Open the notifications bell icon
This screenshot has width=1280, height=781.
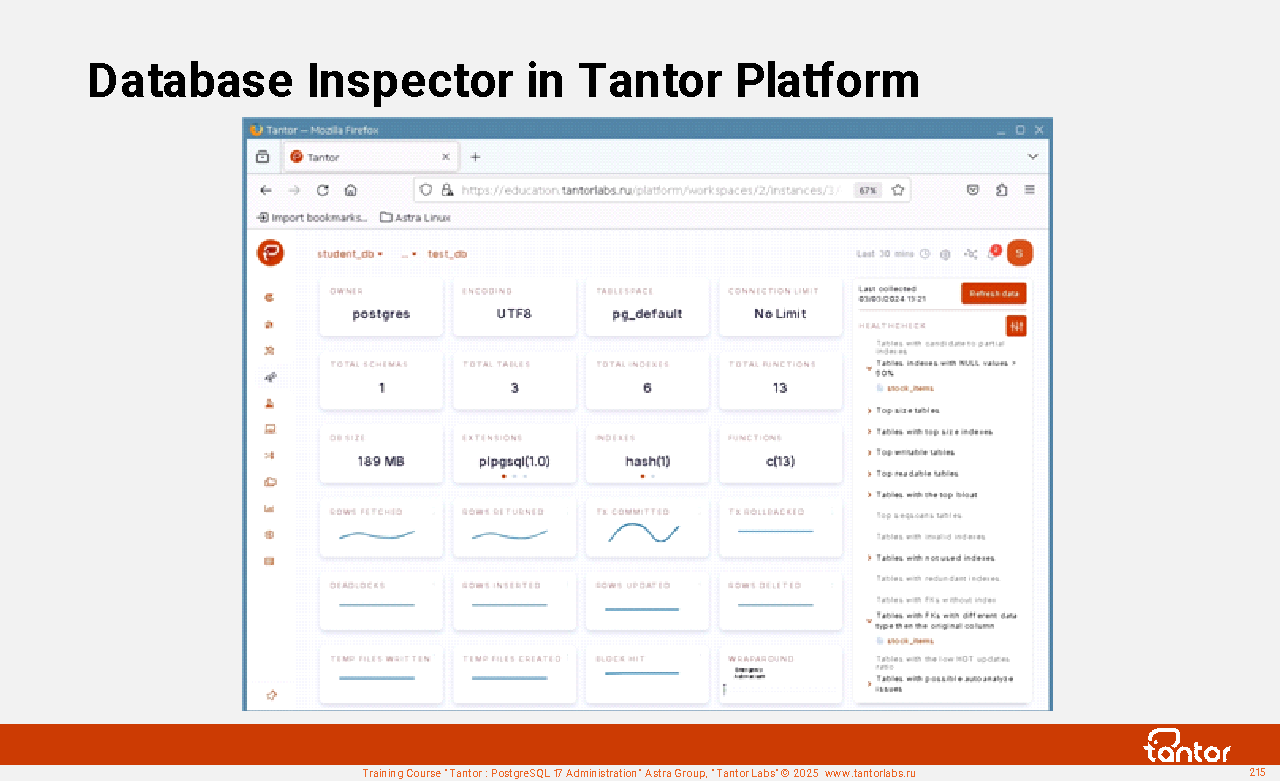tap(993, 254)
